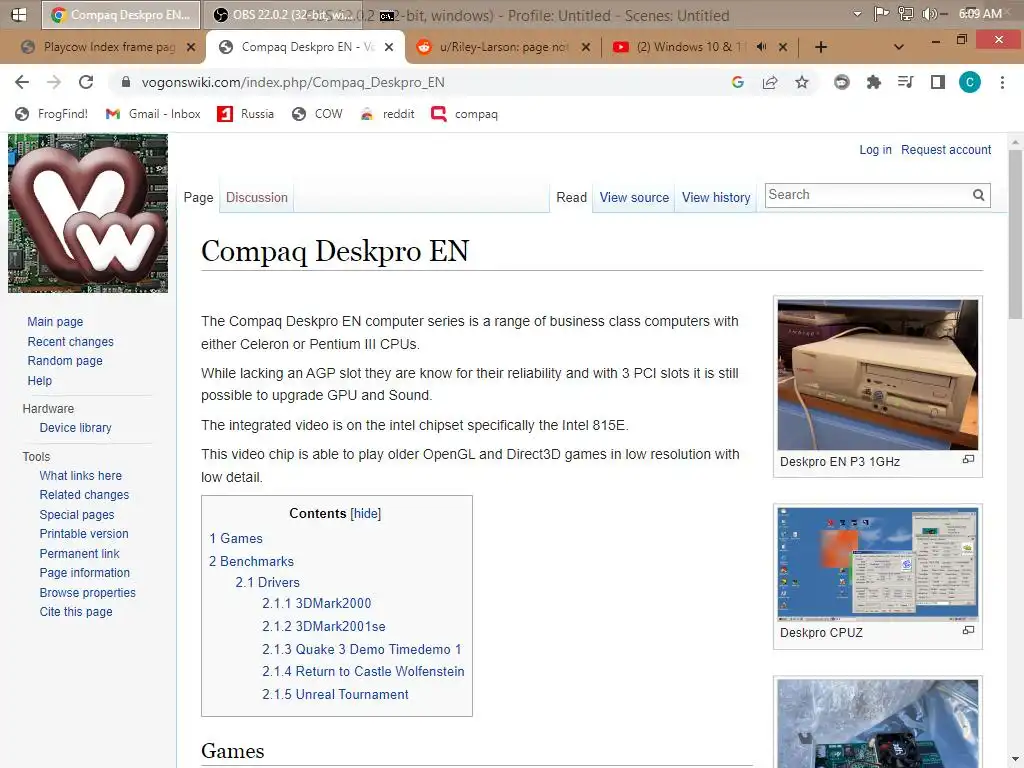Show hidden taskbar tray icons
This screenshot has width=1024, height=768.
857,14
